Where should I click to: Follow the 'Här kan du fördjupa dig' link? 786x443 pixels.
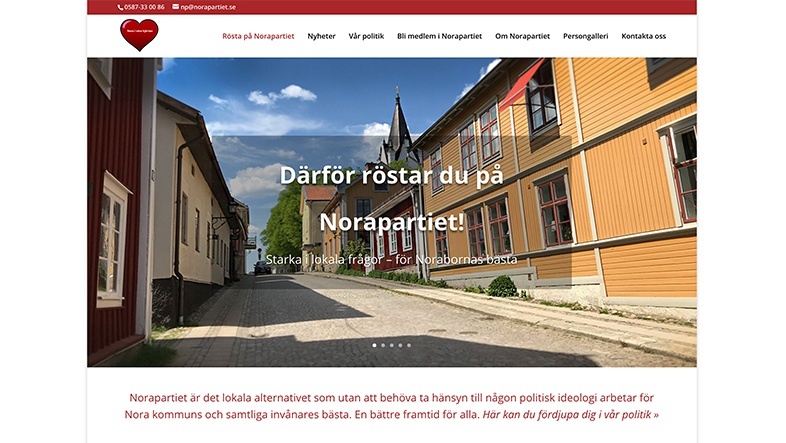[x=570, y=415]
